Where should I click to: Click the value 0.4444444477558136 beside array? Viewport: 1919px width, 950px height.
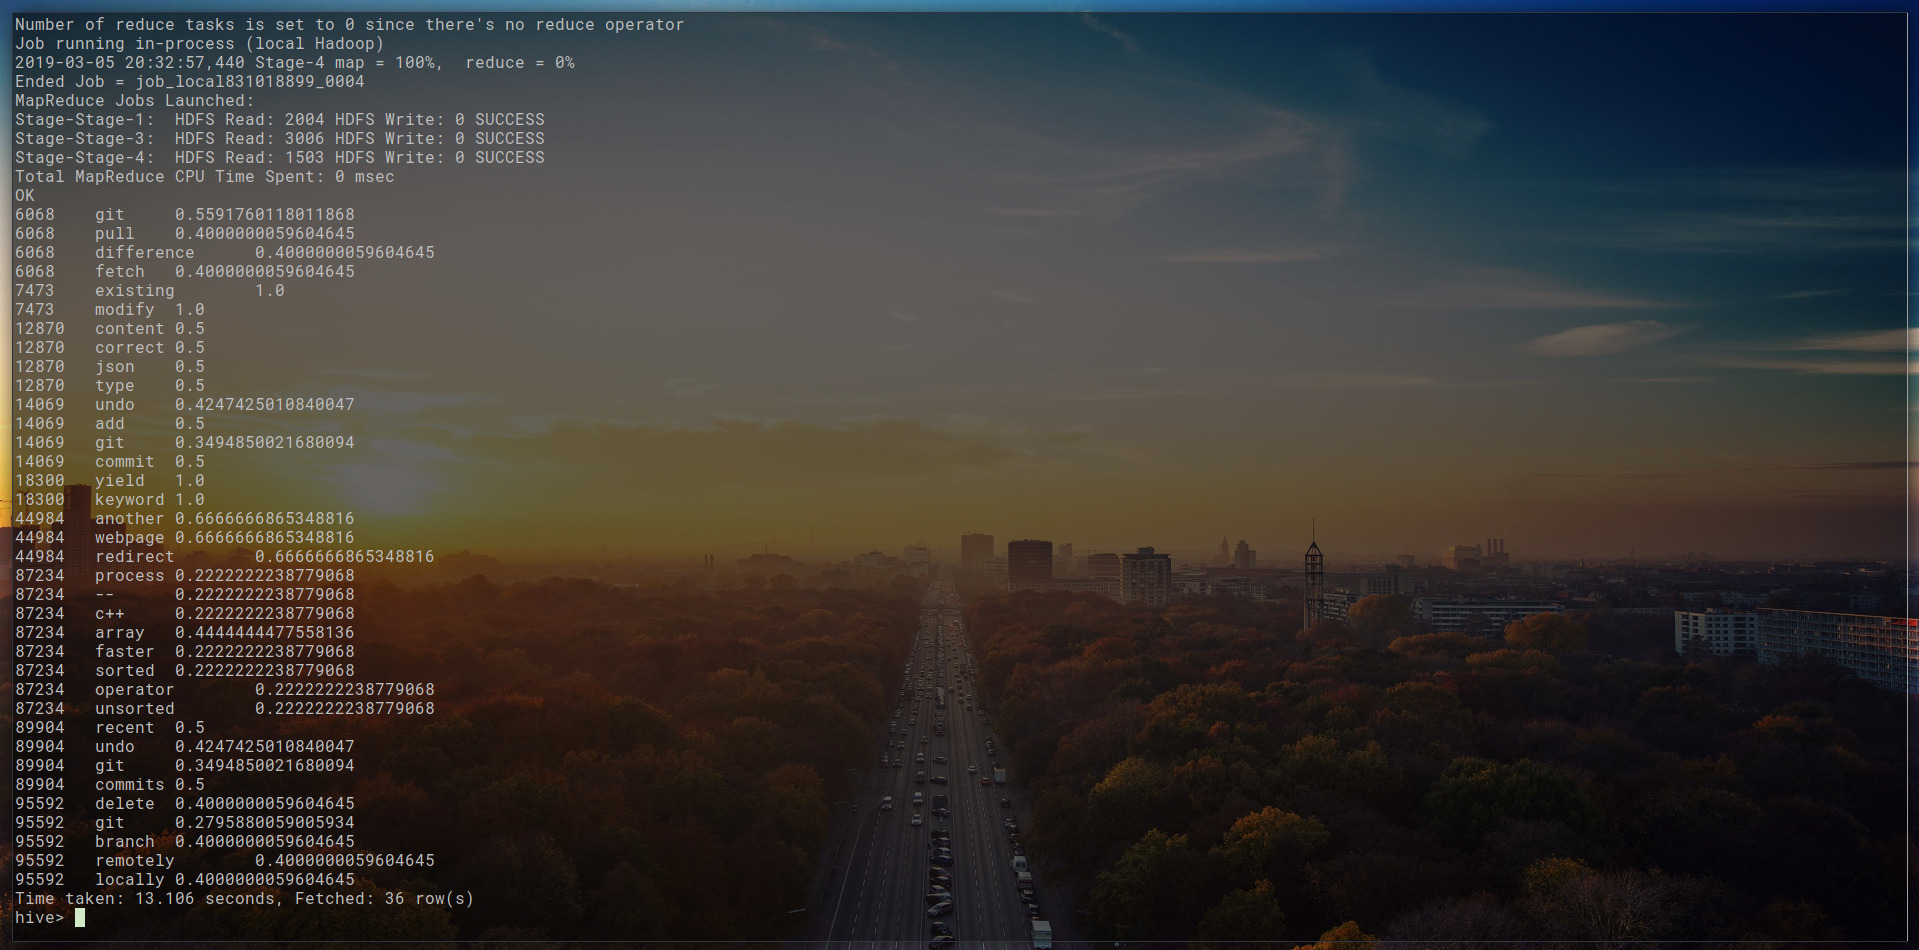[265, 632]
